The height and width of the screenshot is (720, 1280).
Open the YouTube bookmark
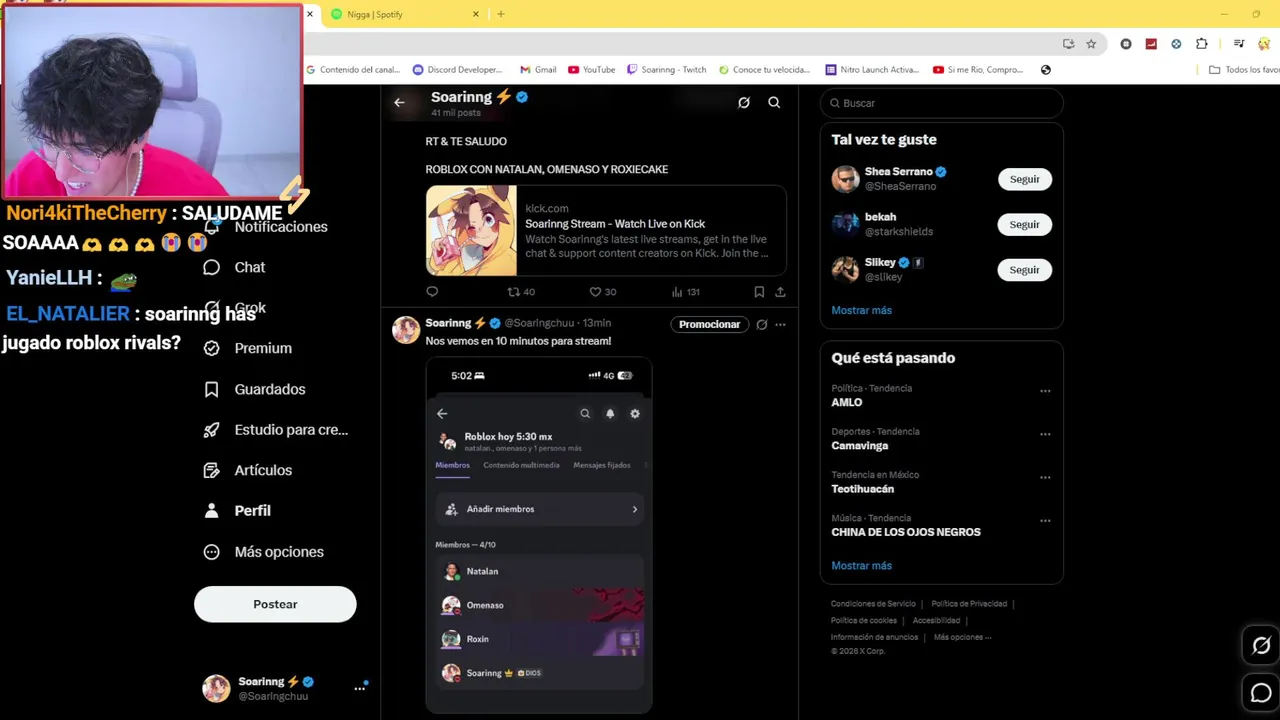pyautogui.click(x=592, y=70)
